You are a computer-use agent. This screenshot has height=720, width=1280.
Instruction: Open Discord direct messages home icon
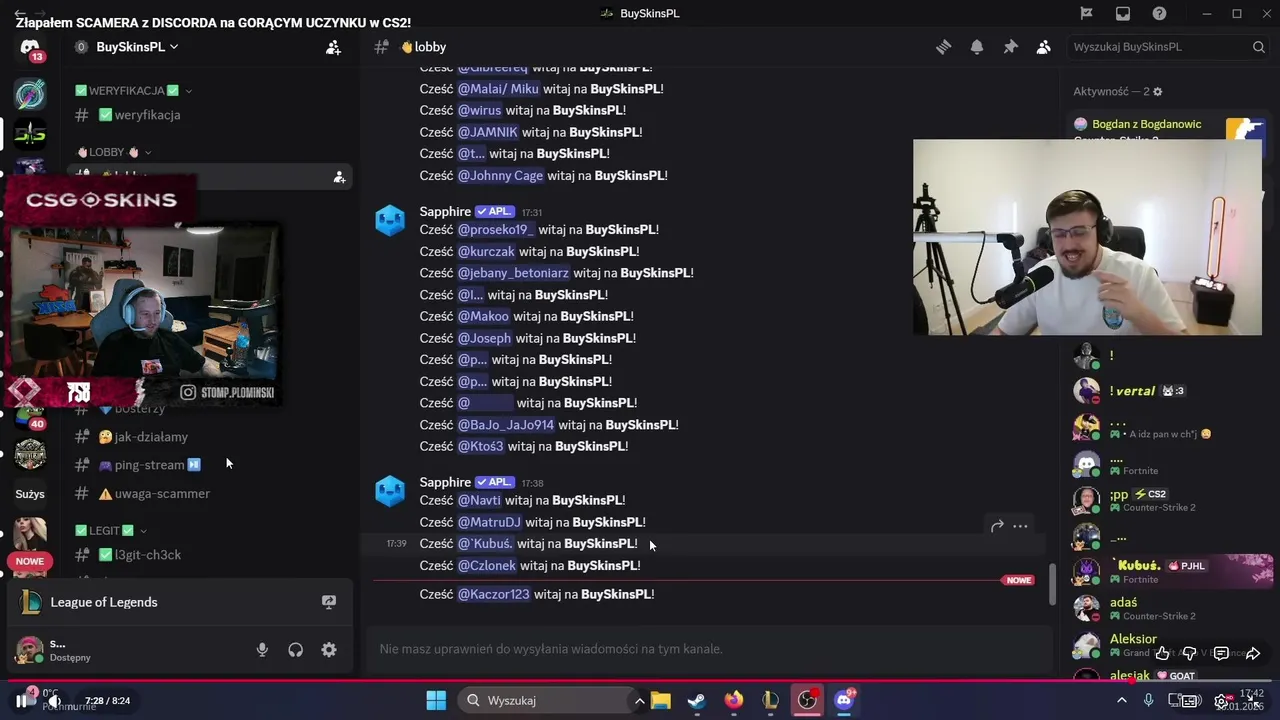click(30, 48)
